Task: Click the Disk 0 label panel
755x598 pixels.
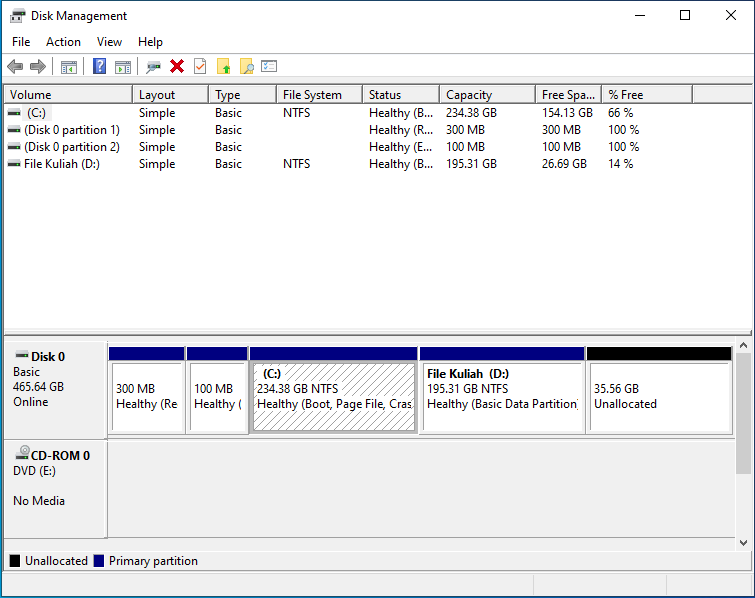Action: pos(55,386)
